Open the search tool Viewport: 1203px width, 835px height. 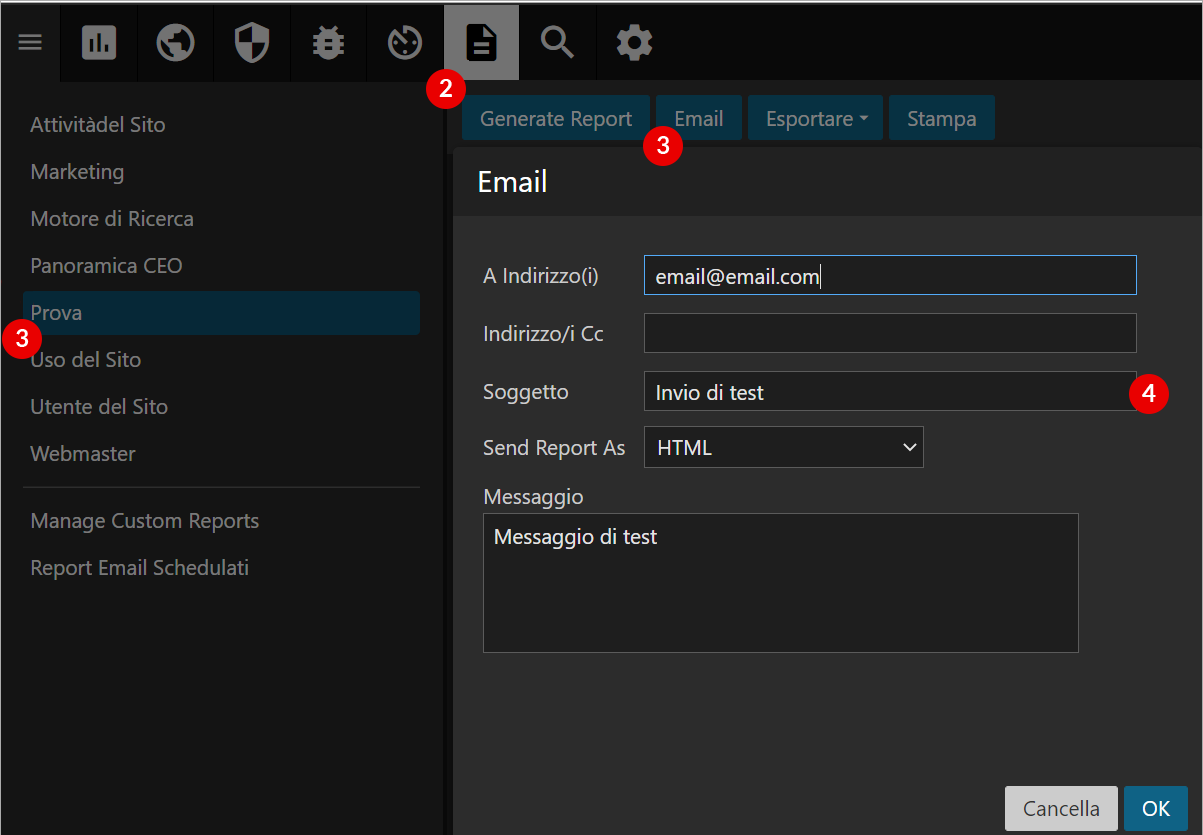[557, 42]
